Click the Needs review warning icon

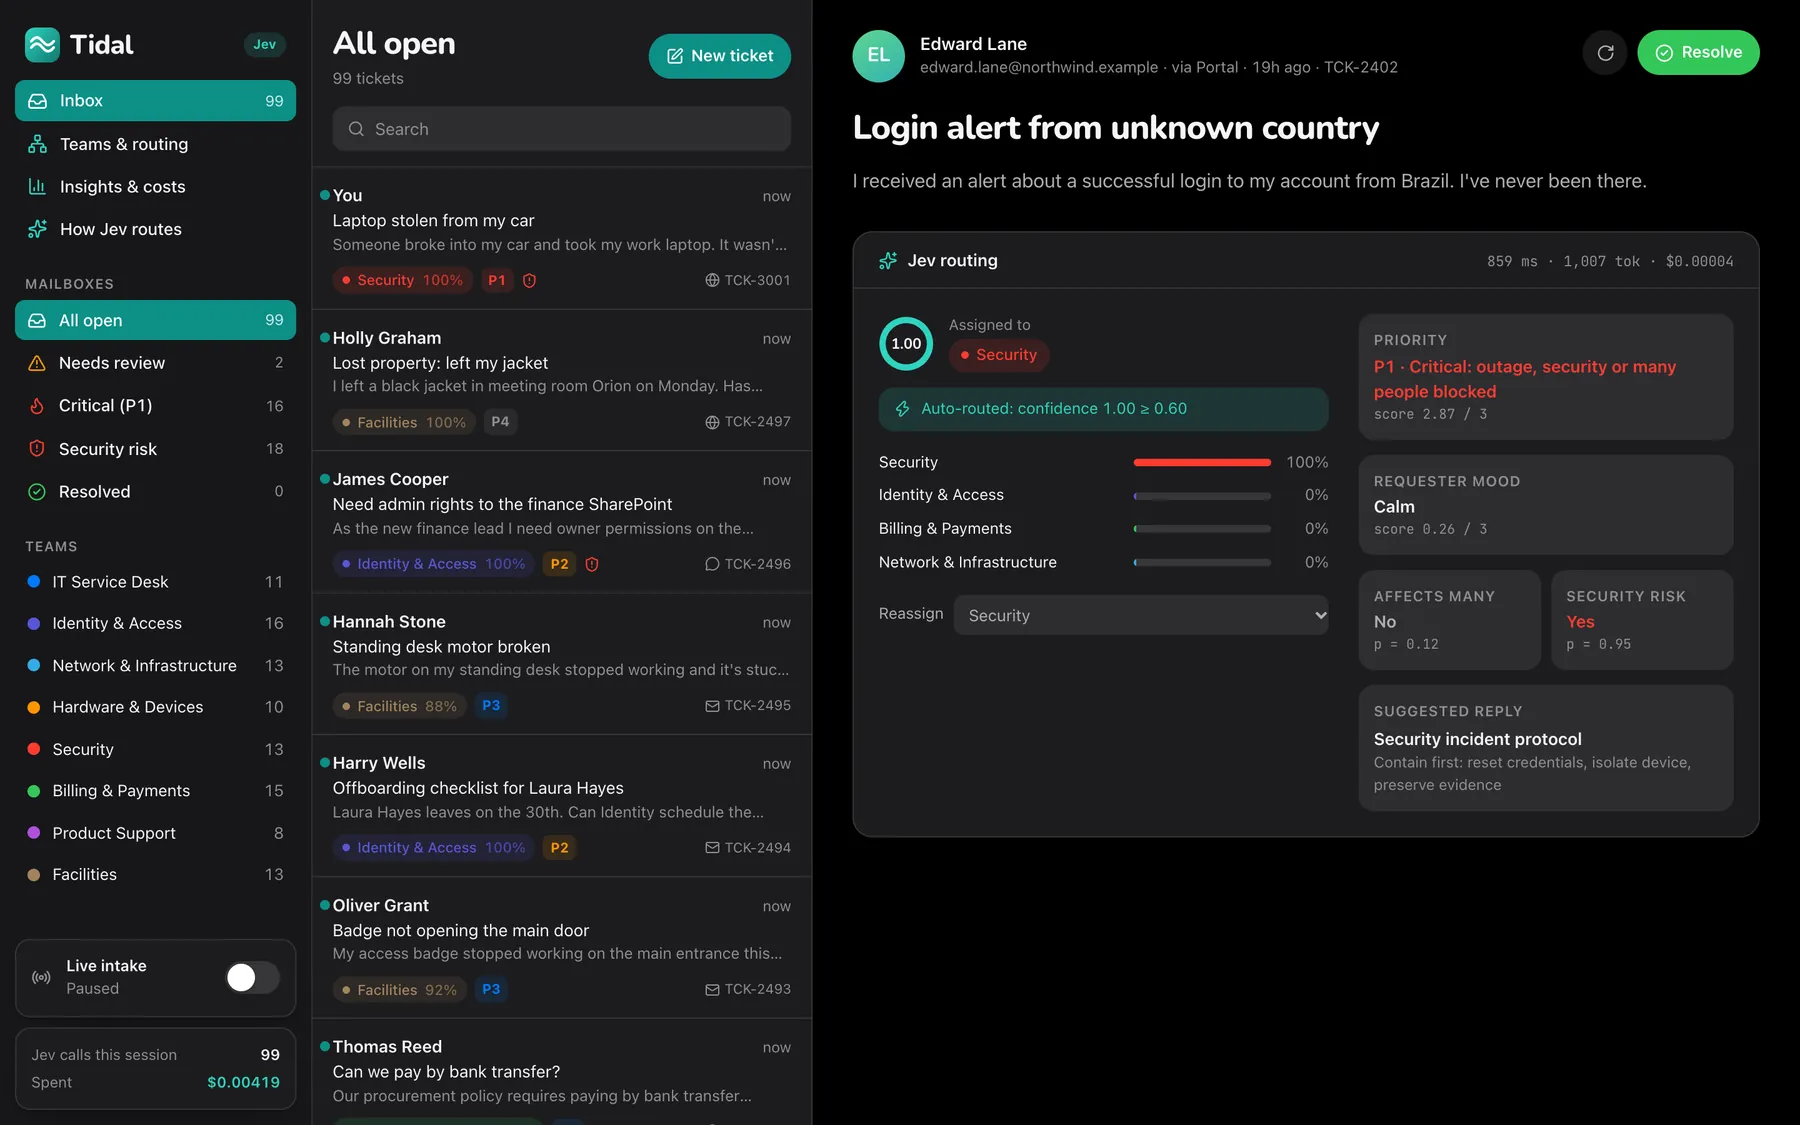(37, 363)
